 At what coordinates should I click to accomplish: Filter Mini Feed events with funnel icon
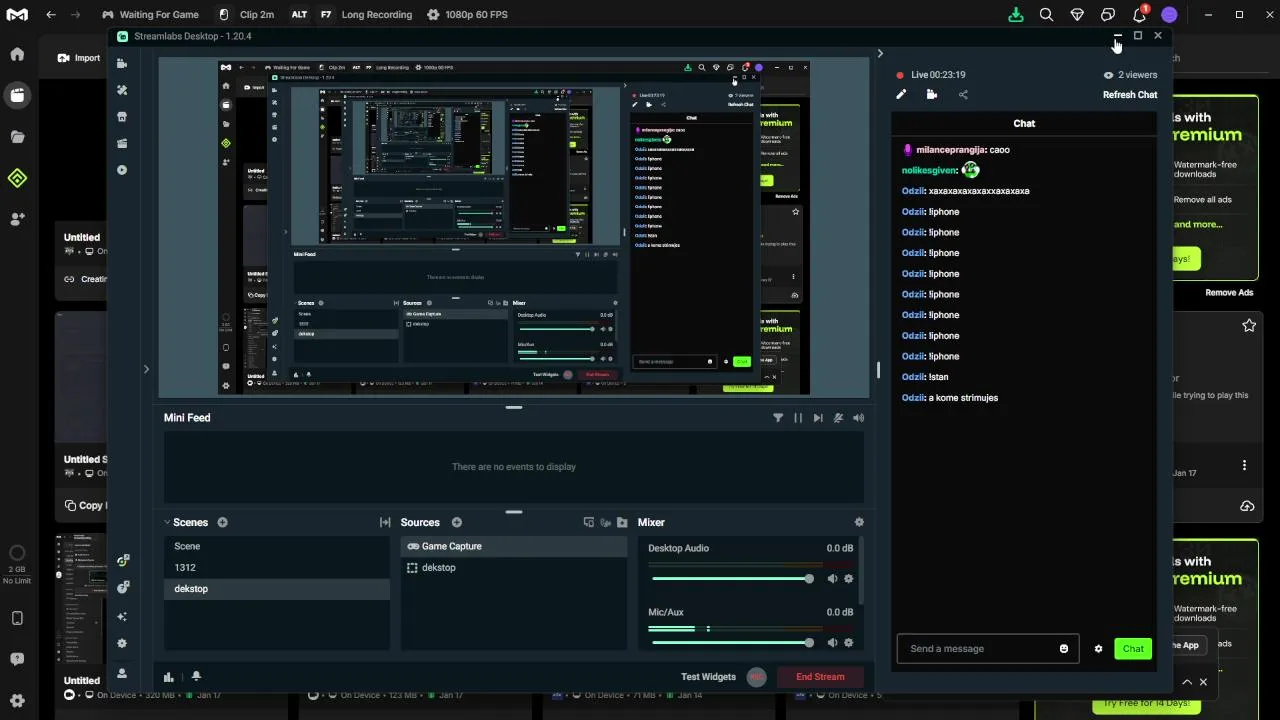click(778, 418)
